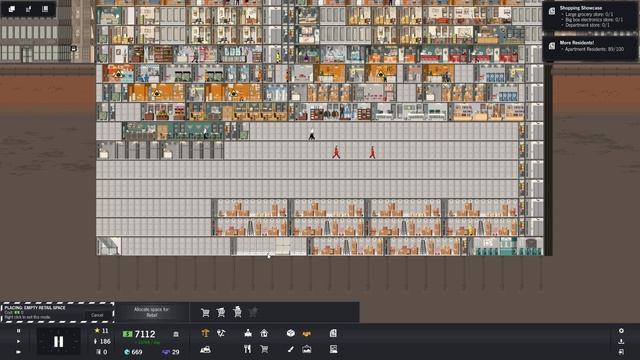Select the left red-uniformed worker
This screenshot has height=360, width=640.
pos(336,152)
